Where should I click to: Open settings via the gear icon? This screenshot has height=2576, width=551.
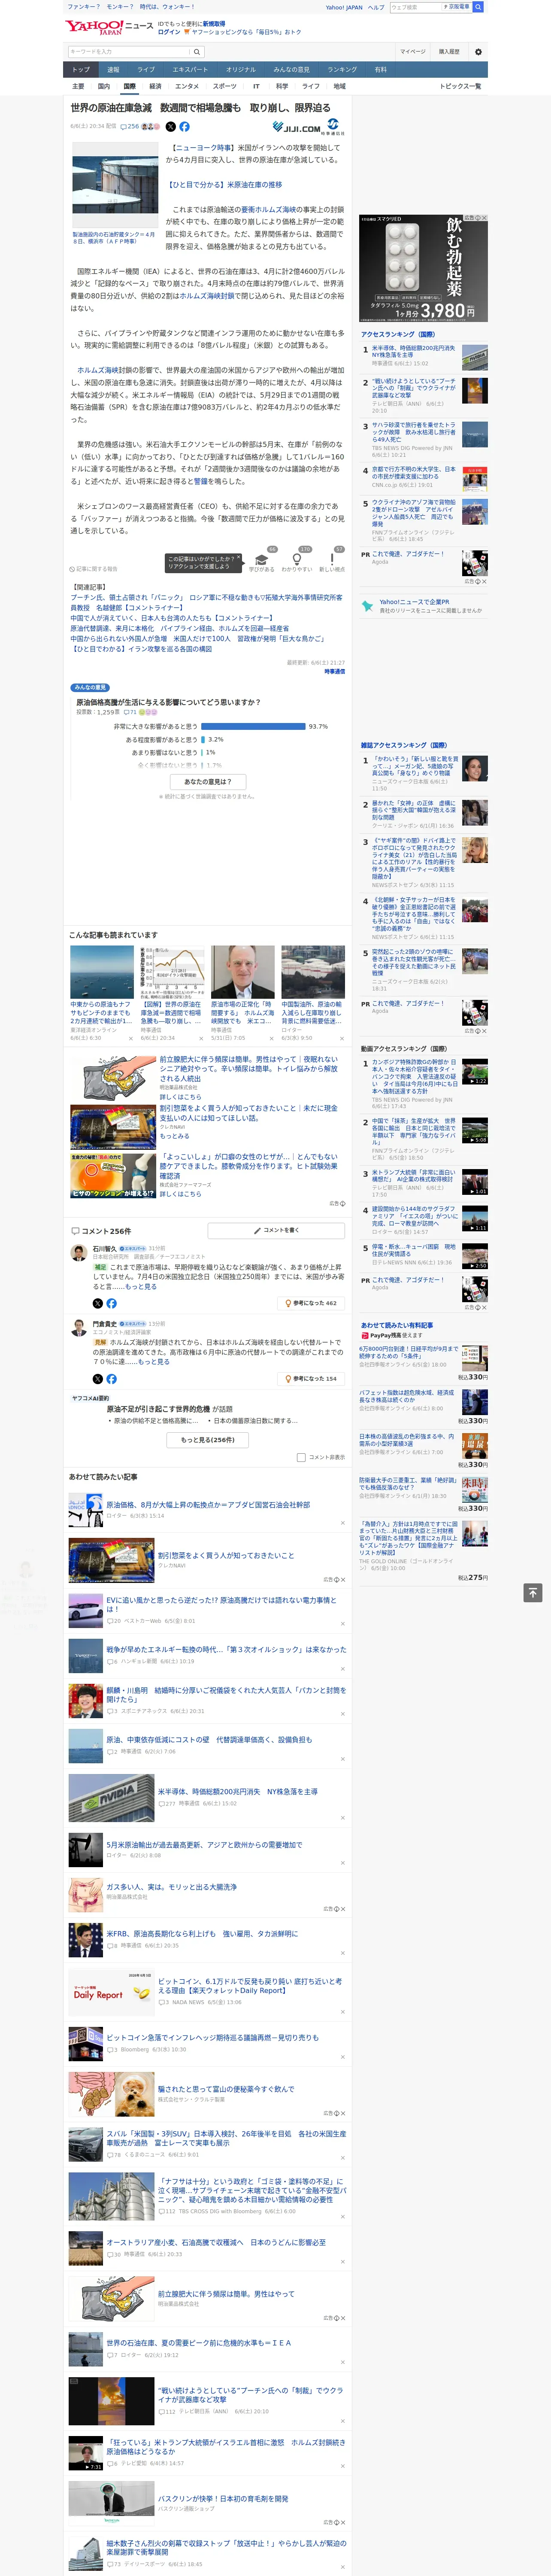tap(478, 51)
